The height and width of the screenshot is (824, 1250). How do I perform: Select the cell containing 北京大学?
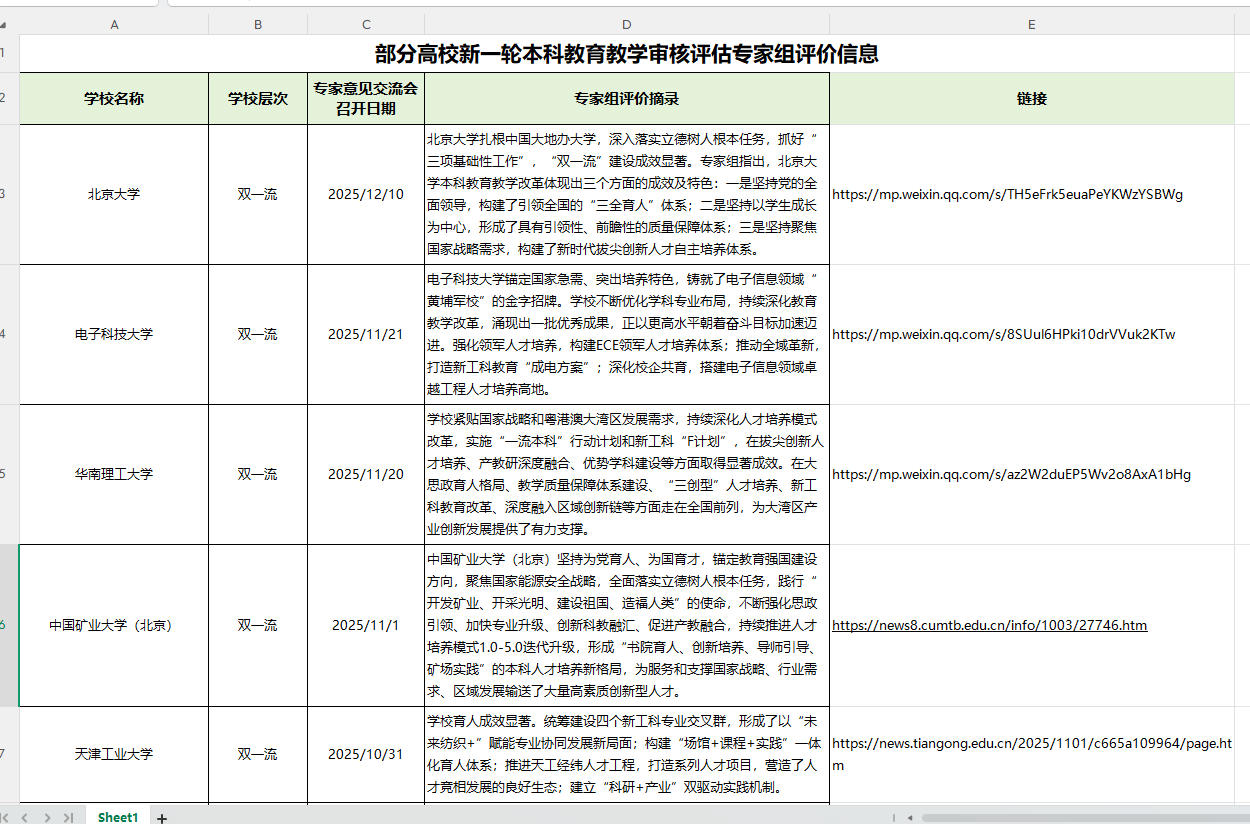click(x=113, y=194)
